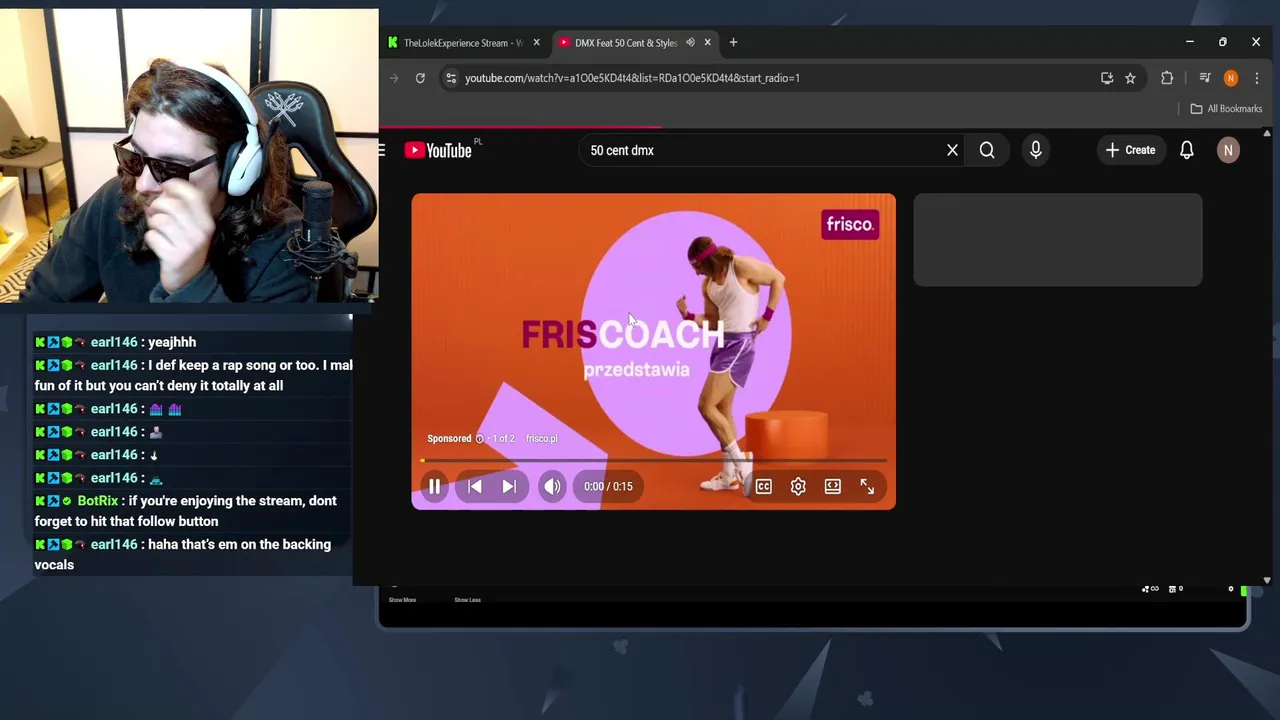Go forward in browser history
The width and height of the screenshot is (1280, 720).
pos(393,78)
